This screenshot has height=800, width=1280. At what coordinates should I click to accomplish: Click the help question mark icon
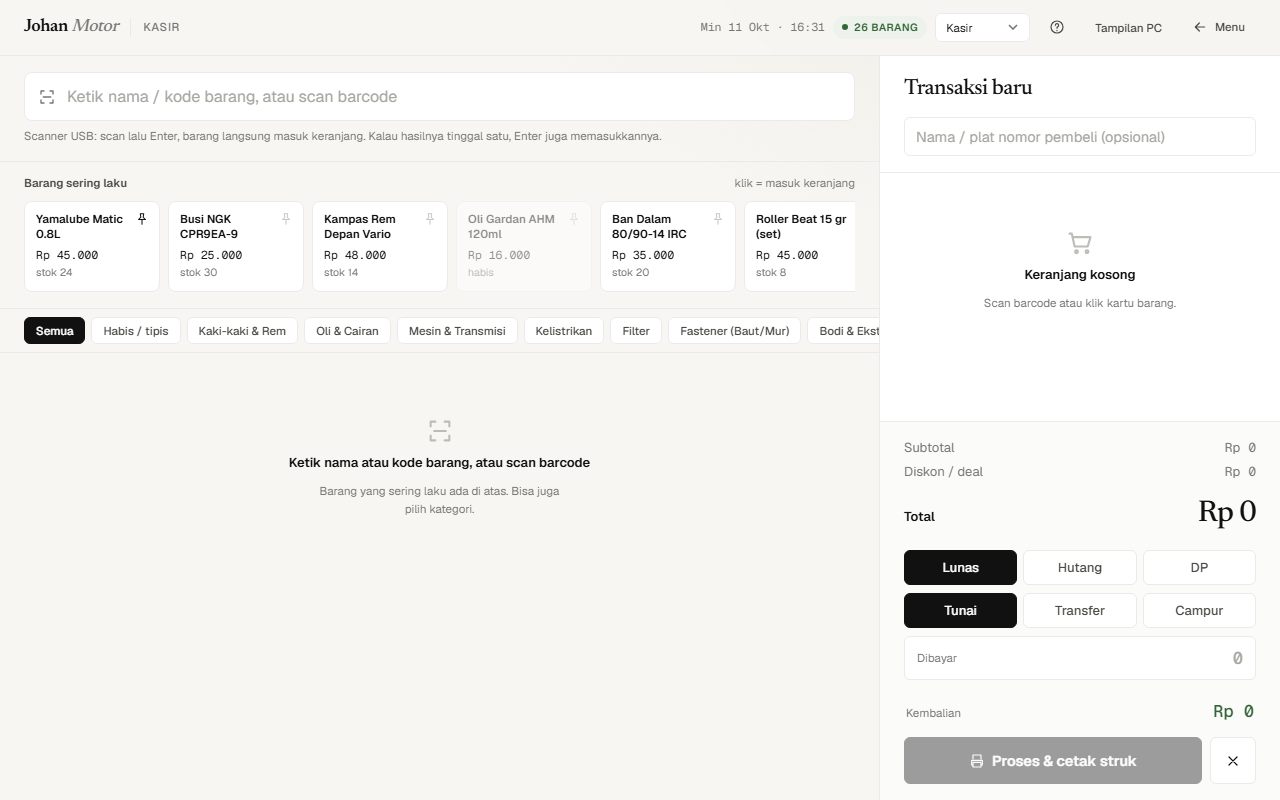pyautogui.click(x=1057, y=27)
